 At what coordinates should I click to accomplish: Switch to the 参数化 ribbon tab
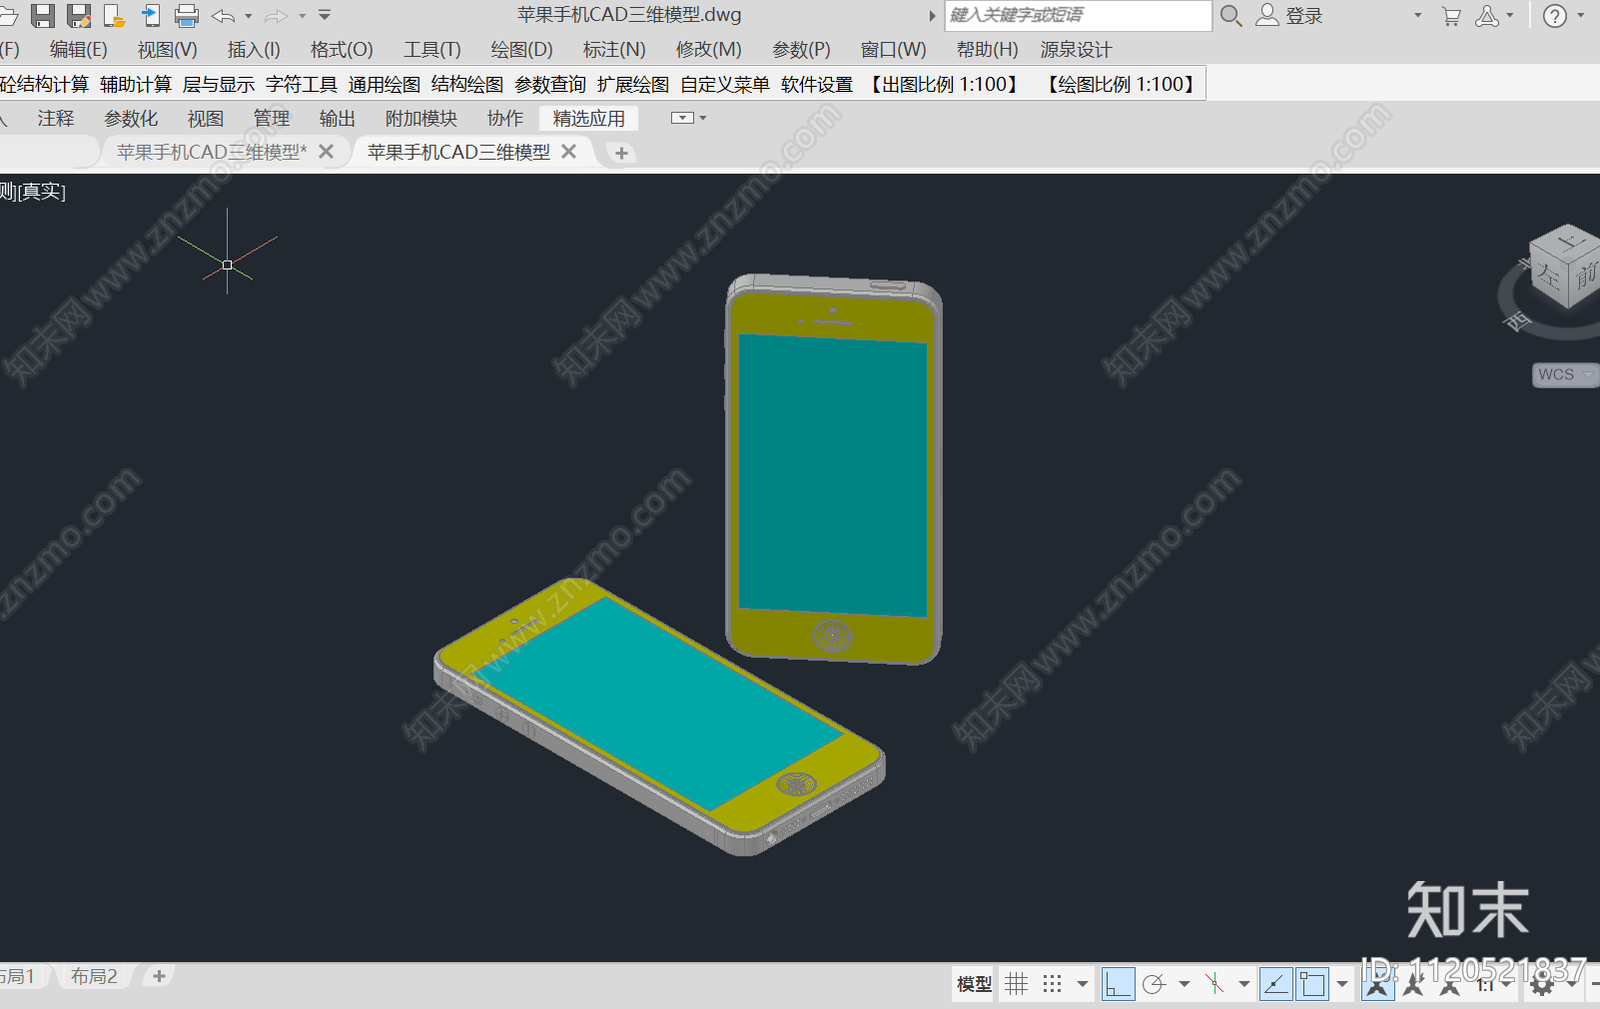tap(131, 119)
